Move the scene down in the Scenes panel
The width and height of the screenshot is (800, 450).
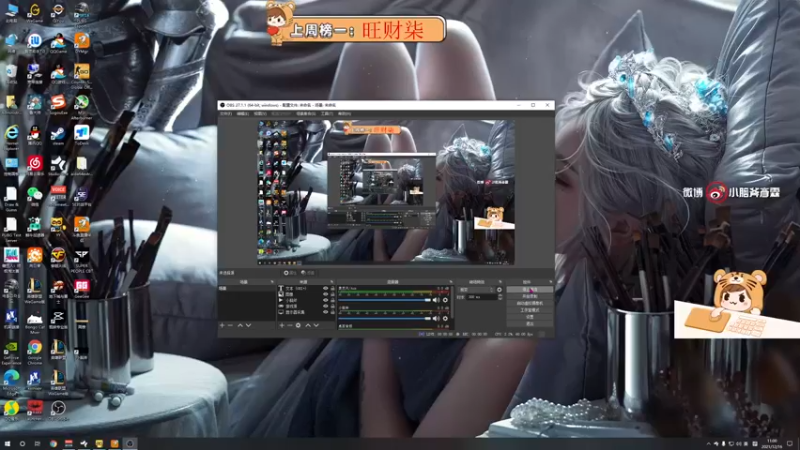point(248,326)
